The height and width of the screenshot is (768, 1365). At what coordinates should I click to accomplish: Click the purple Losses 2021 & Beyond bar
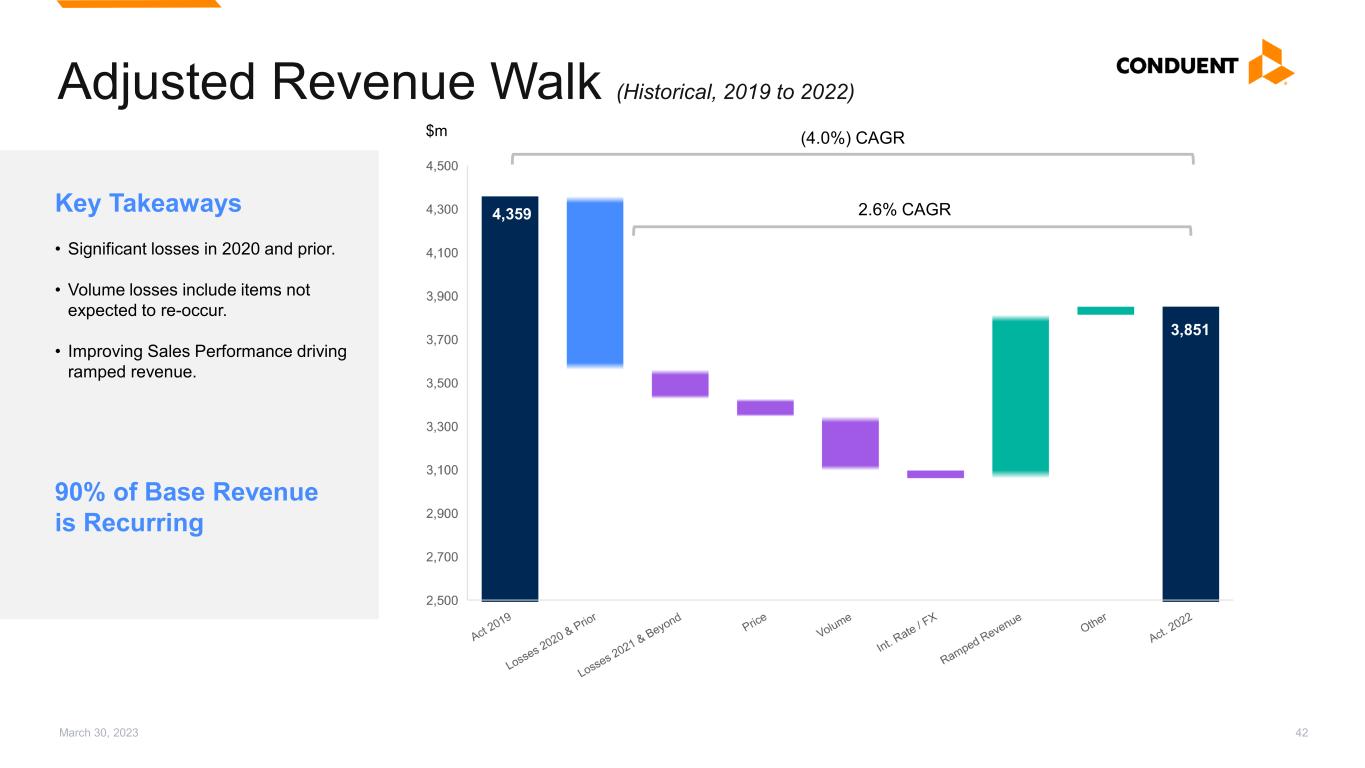pyautogui.click(x=680, y=384)
